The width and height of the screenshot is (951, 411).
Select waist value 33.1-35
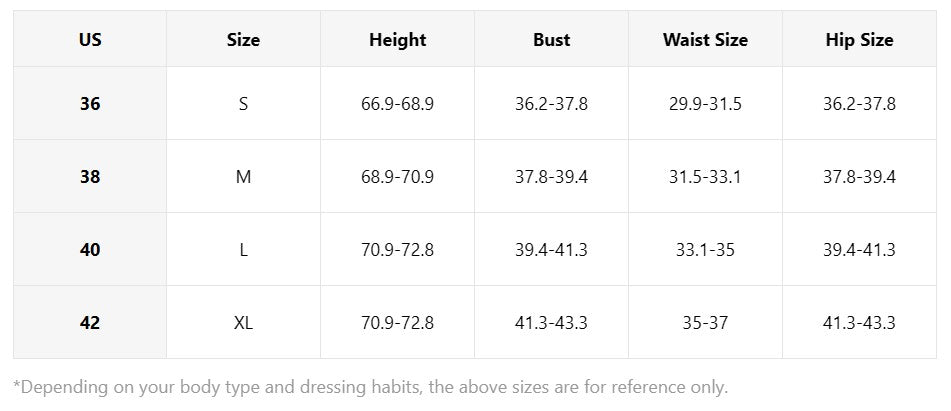(x=705, y=249)
